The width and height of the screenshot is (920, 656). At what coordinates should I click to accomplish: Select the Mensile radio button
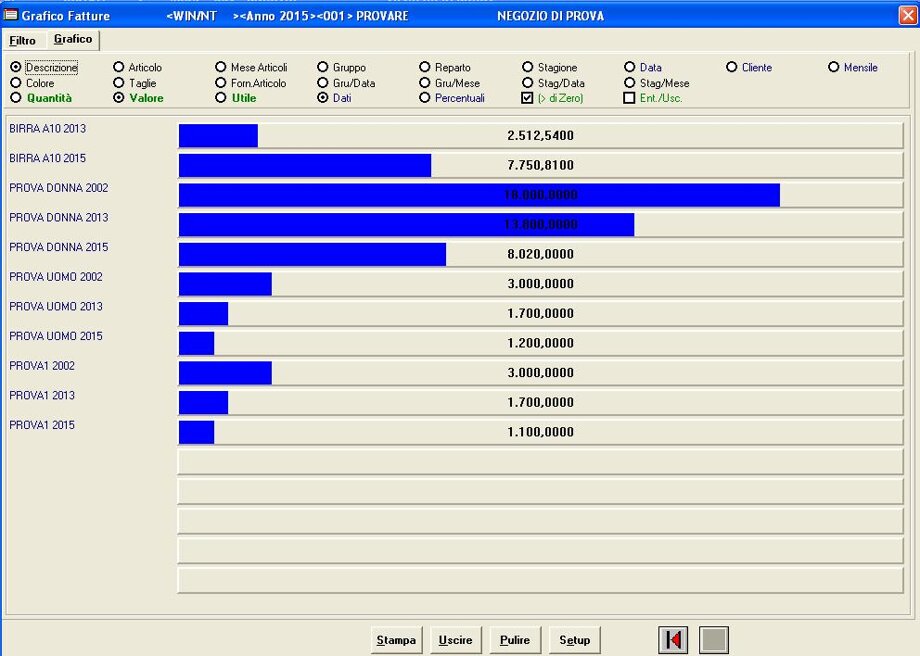pos(834,68)
